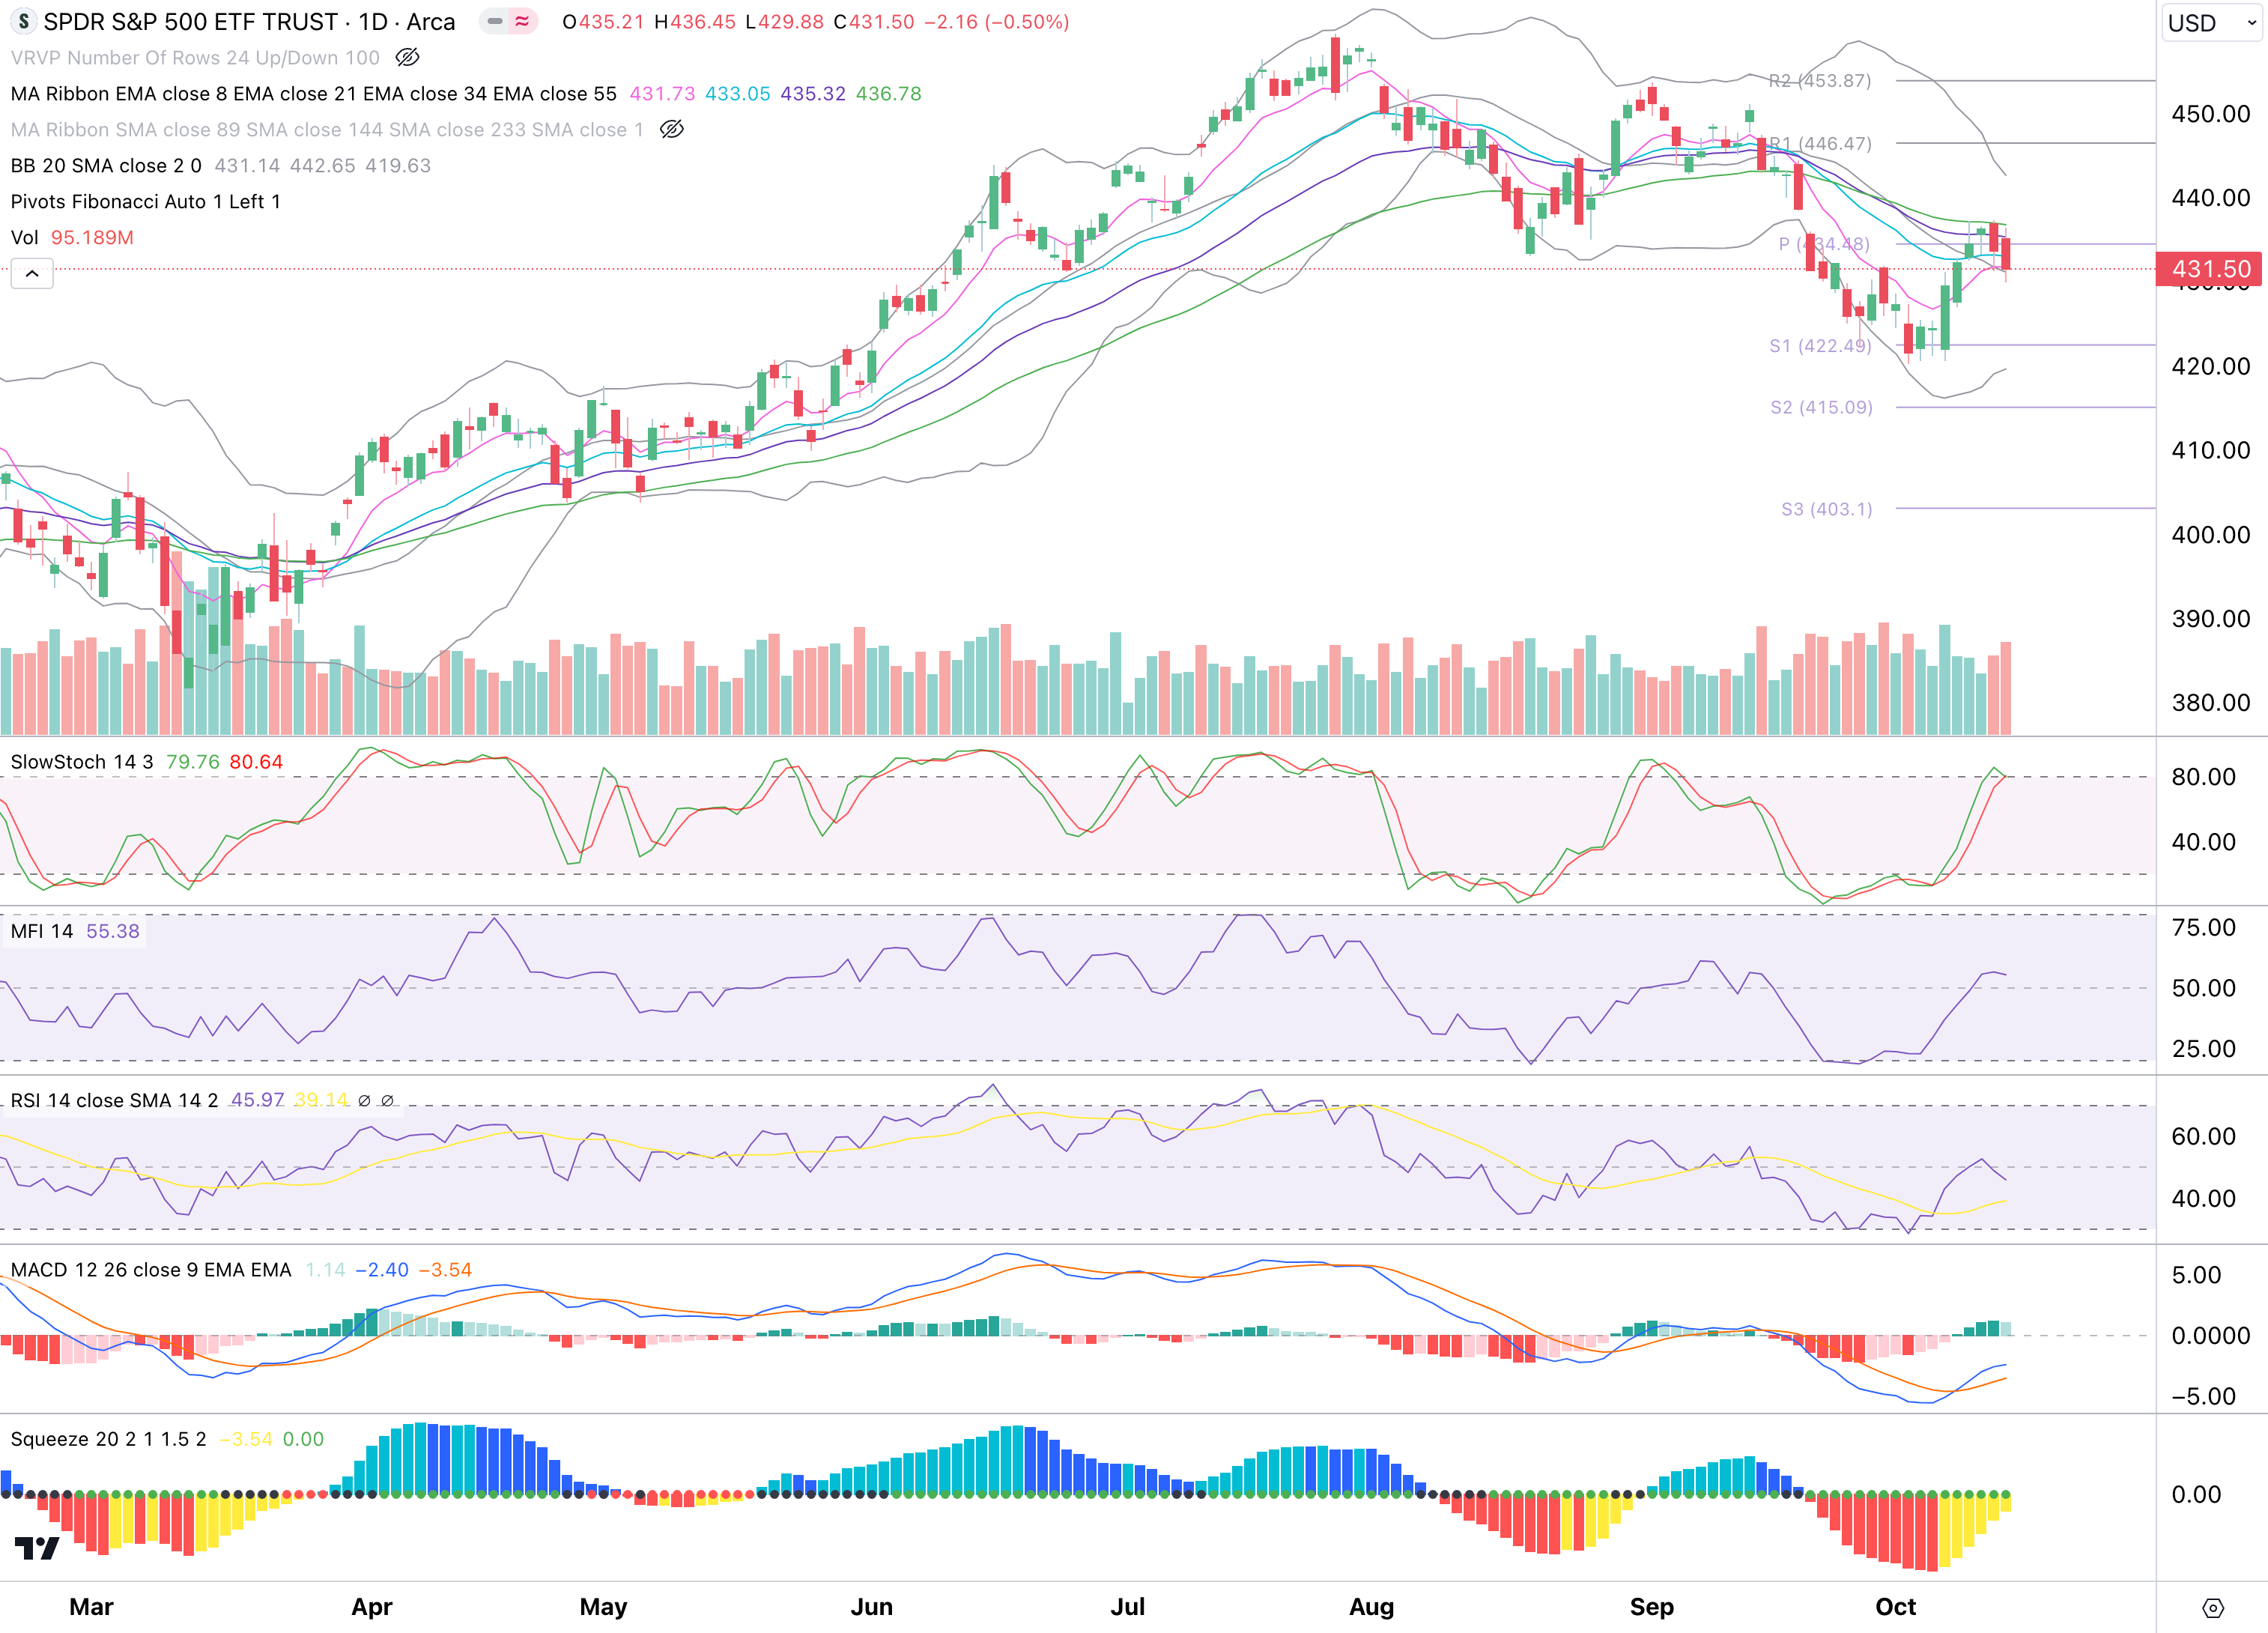
Task: Click the RSI value 45.97
Action: tap(258, 1100)
